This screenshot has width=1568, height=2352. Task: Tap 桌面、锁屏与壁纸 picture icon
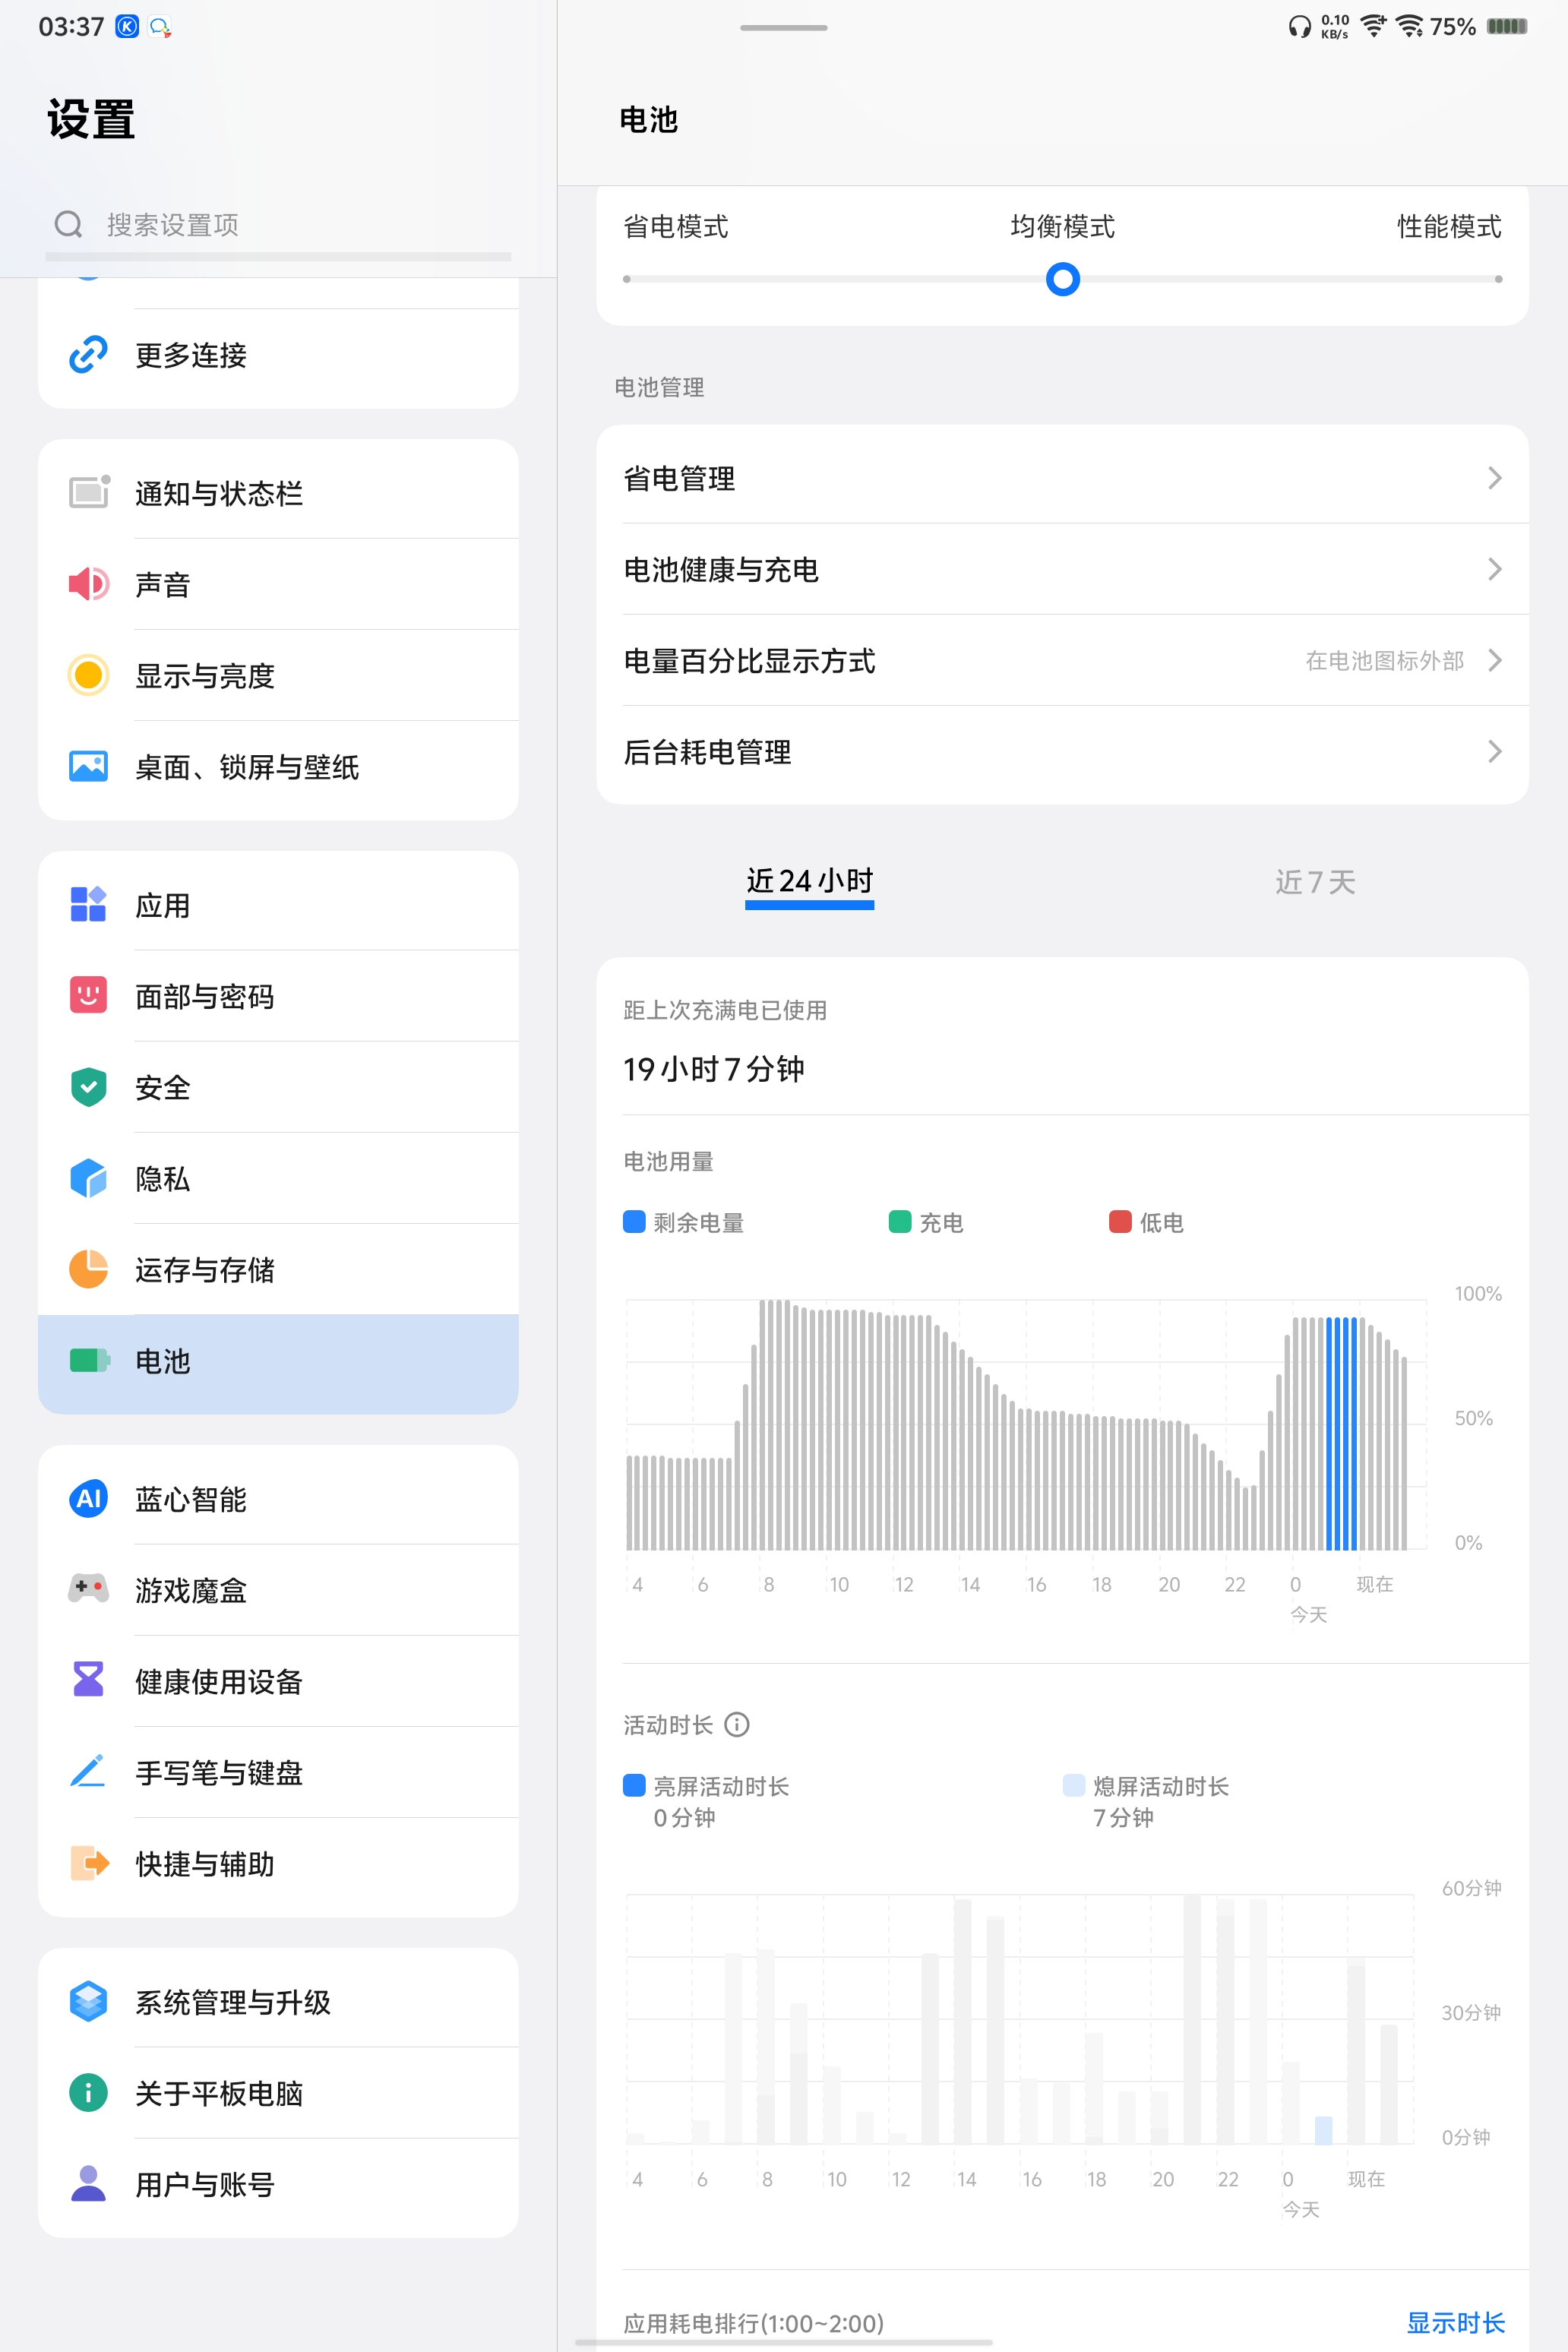coord(88,766)
